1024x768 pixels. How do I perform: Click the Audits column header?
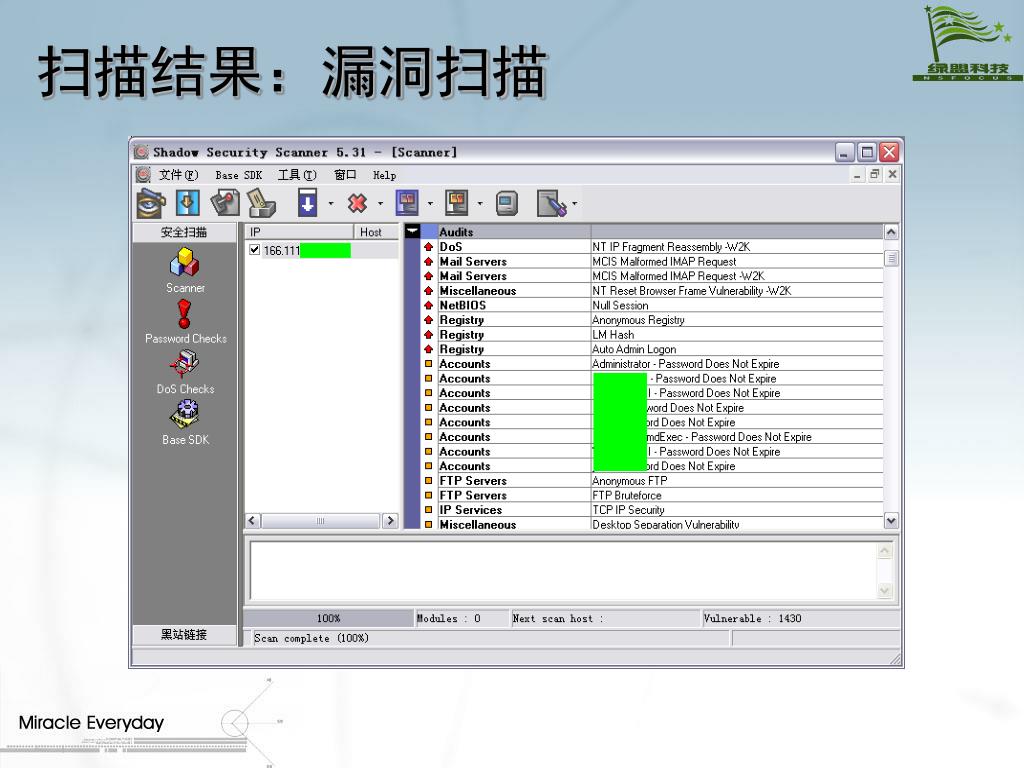pos(514,232)
